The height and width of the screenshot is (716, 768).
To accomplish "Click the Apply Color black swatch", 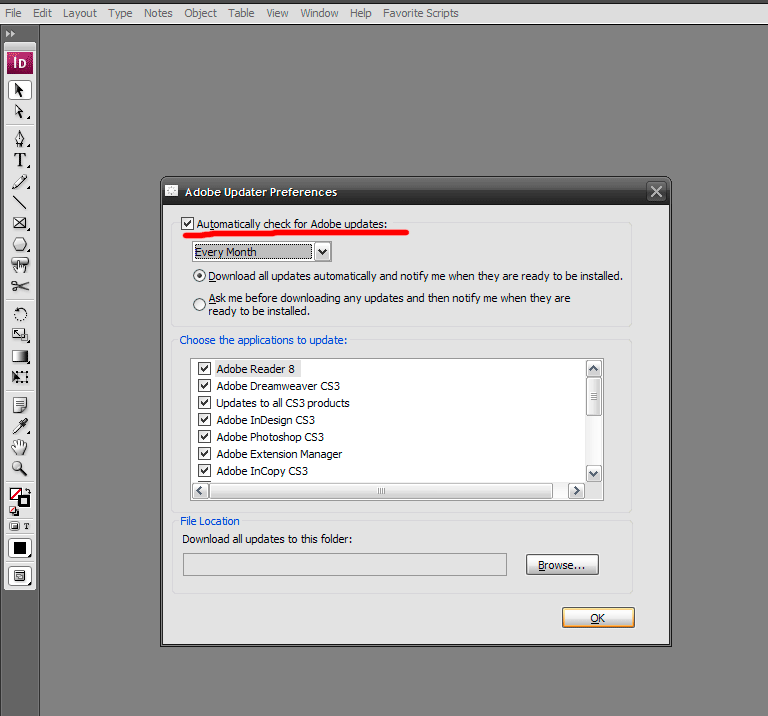I will pos(20,548).
